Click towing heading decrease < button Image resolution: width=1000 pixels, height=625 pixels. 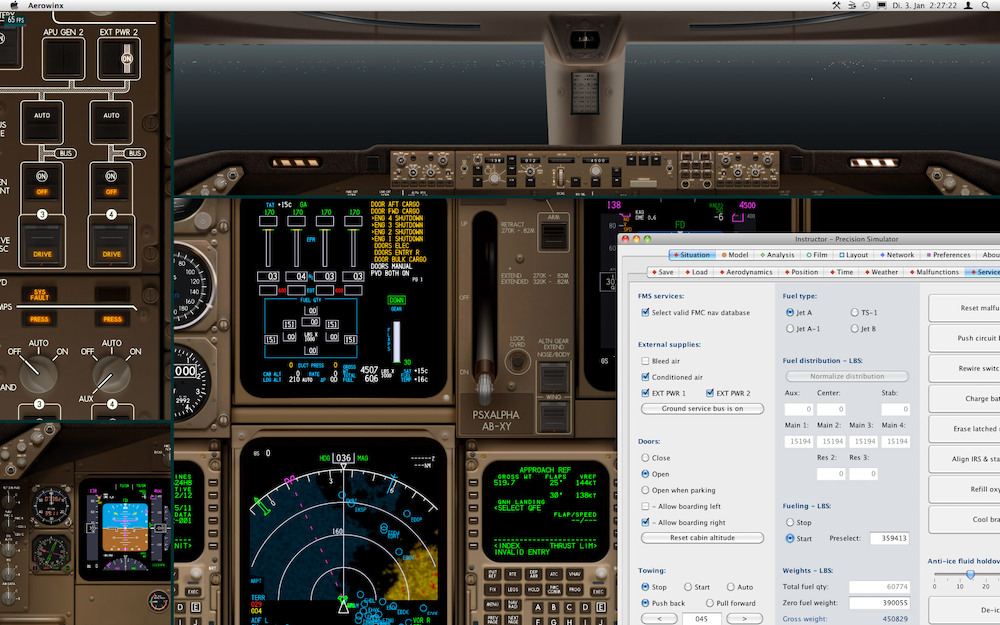659,619
